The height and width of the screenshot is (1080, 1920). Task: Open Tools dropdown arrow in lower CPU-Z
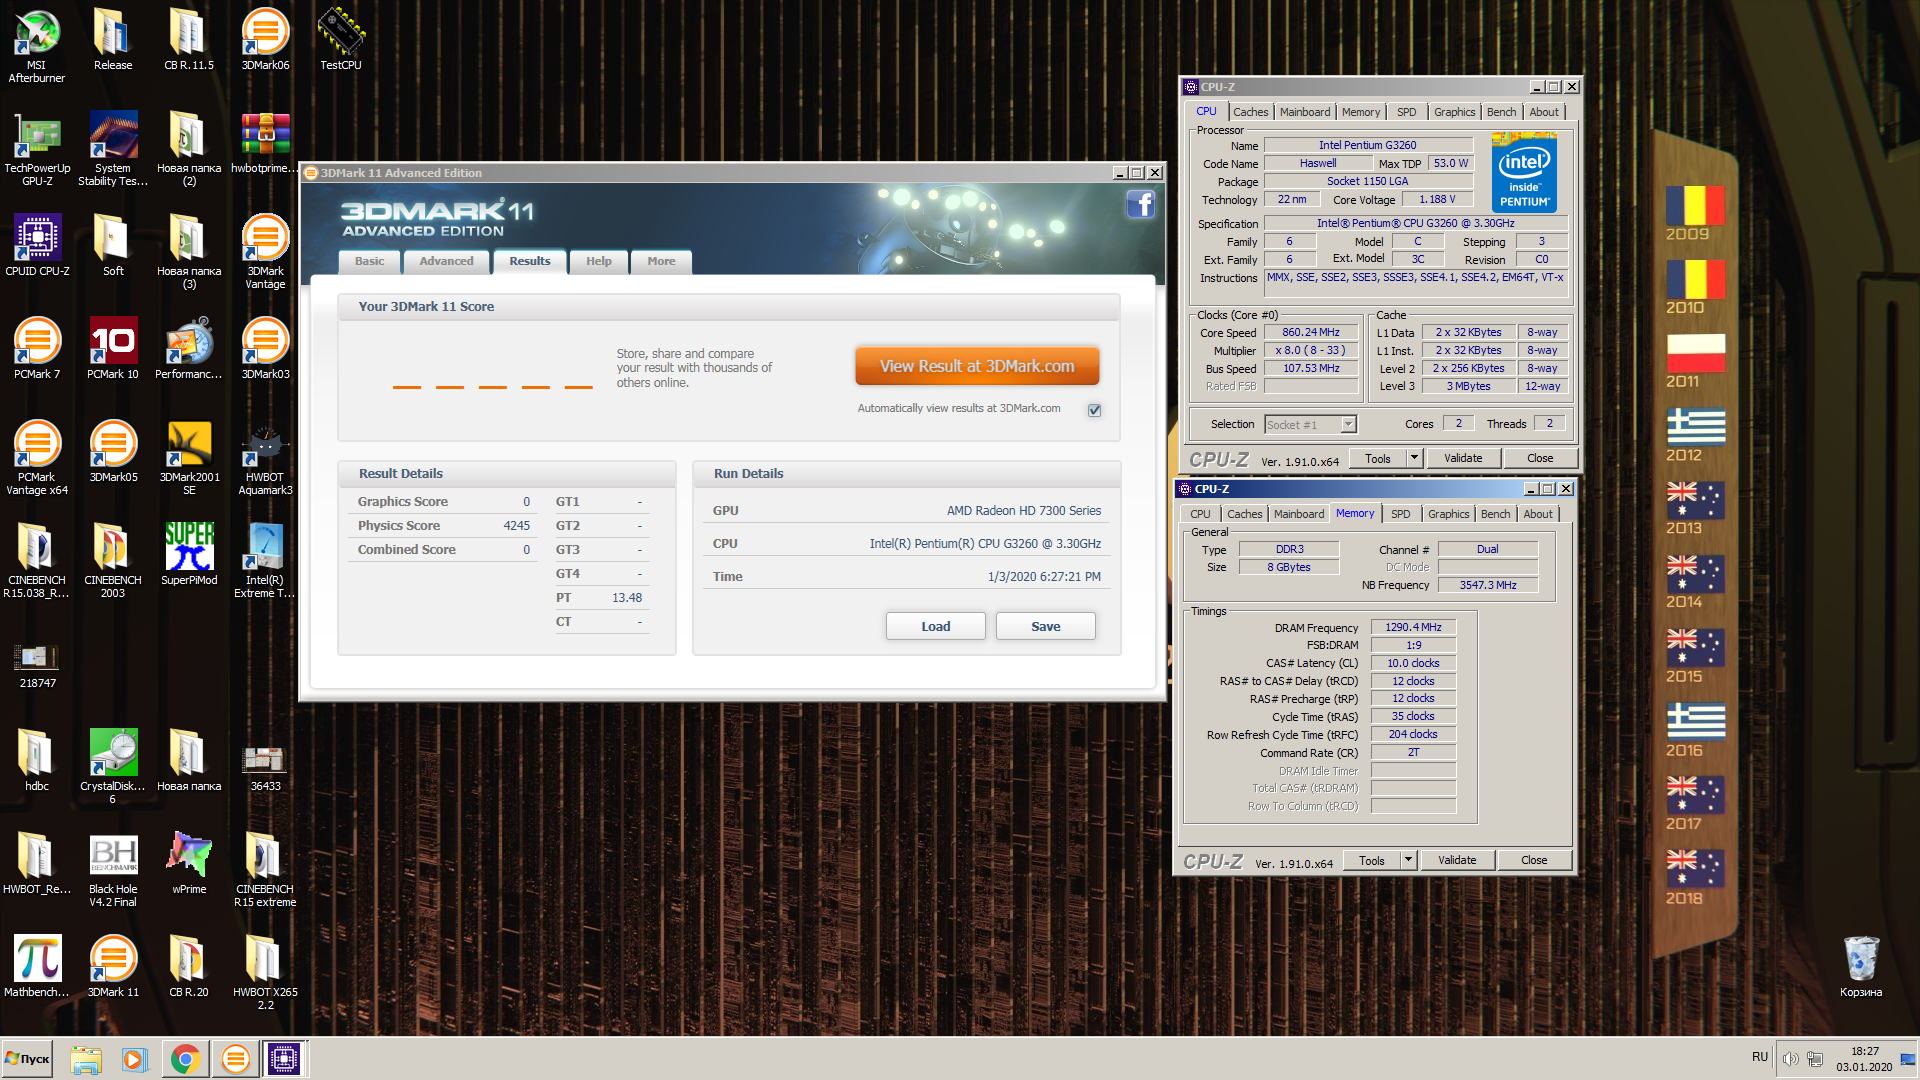click(1408, 860)
